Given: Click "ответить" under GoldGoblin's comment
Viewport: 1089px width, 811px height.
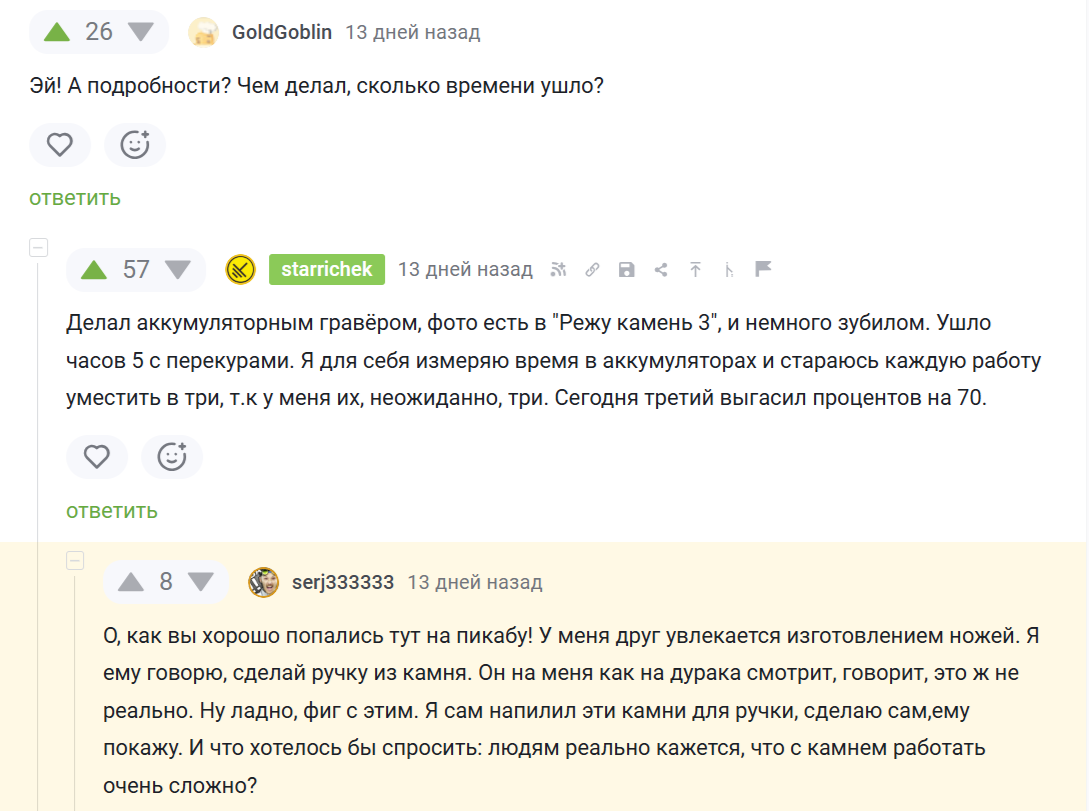Looking at the screenshot, I should coord(74,198).
